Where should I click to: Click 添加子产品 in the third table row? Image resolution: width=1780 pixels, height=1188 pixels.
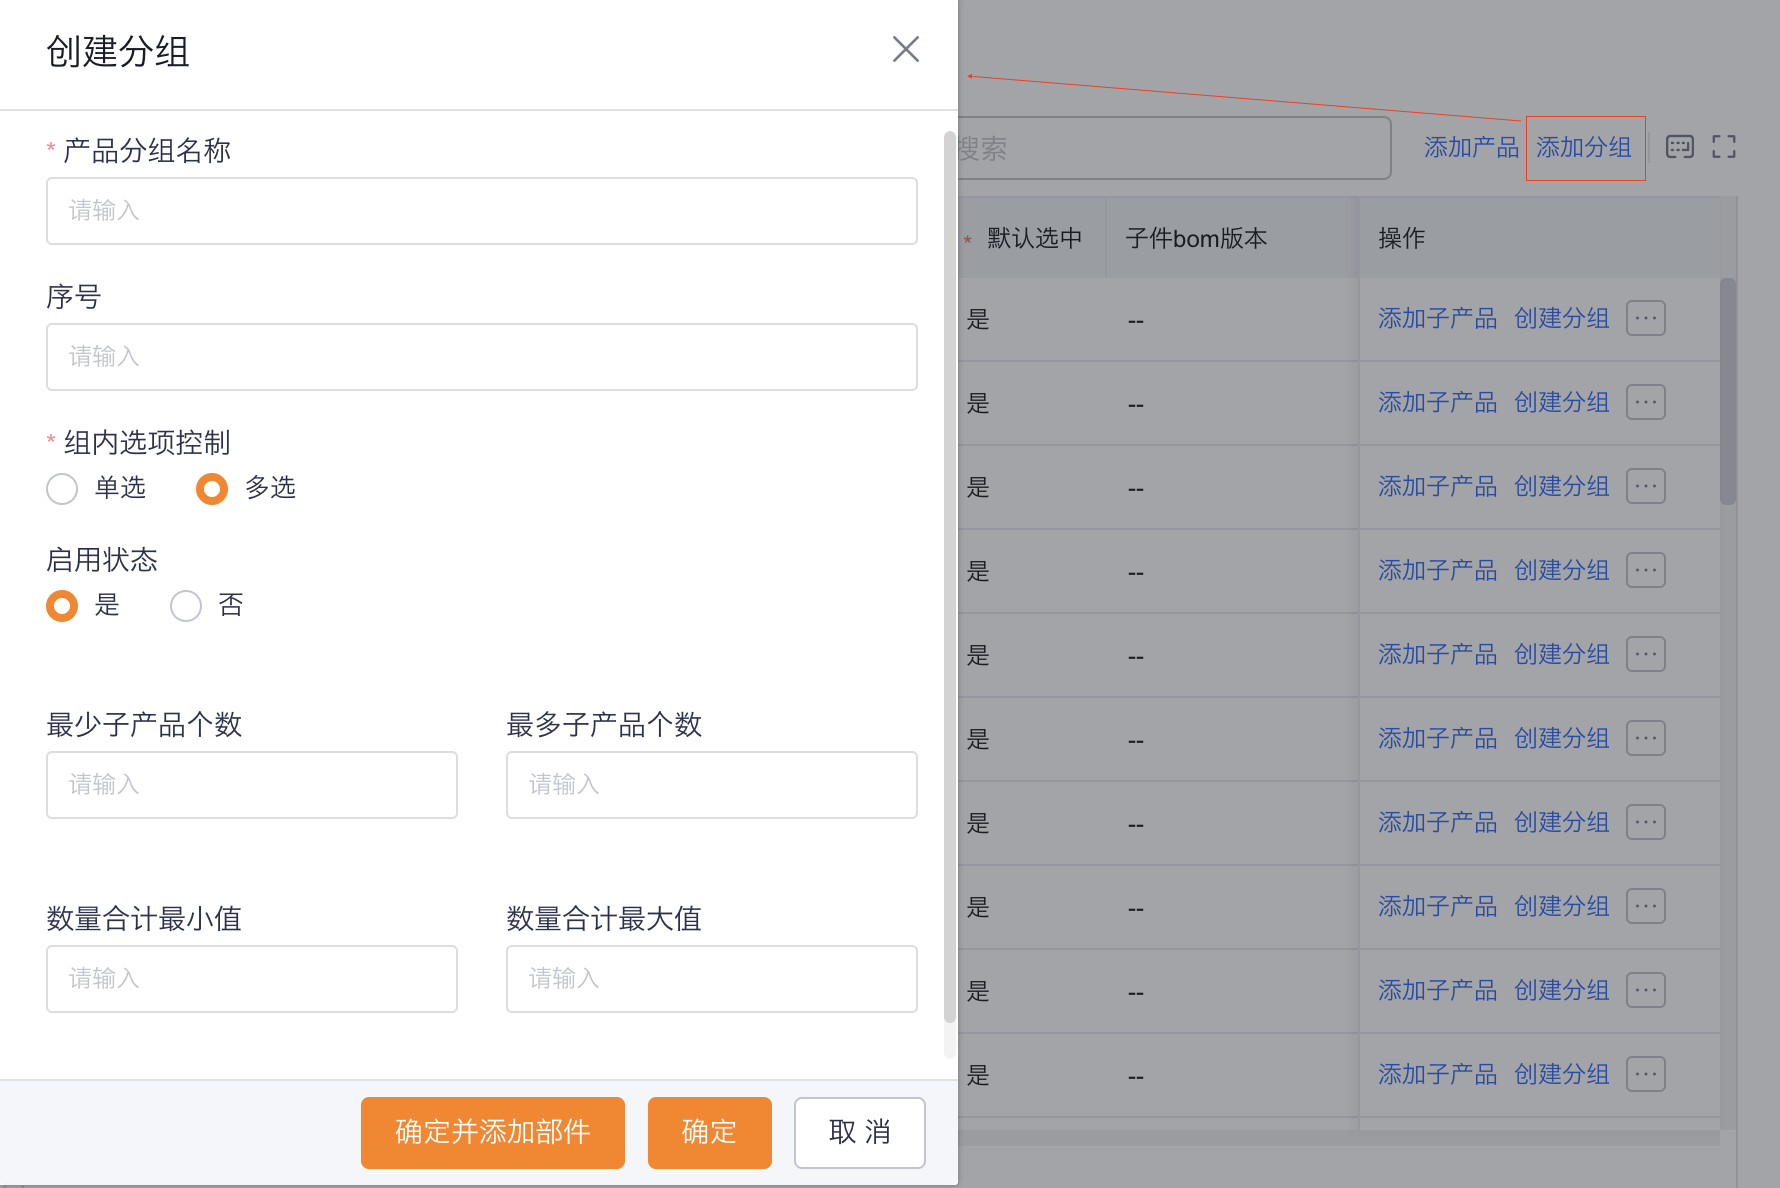pos(1437,487)
